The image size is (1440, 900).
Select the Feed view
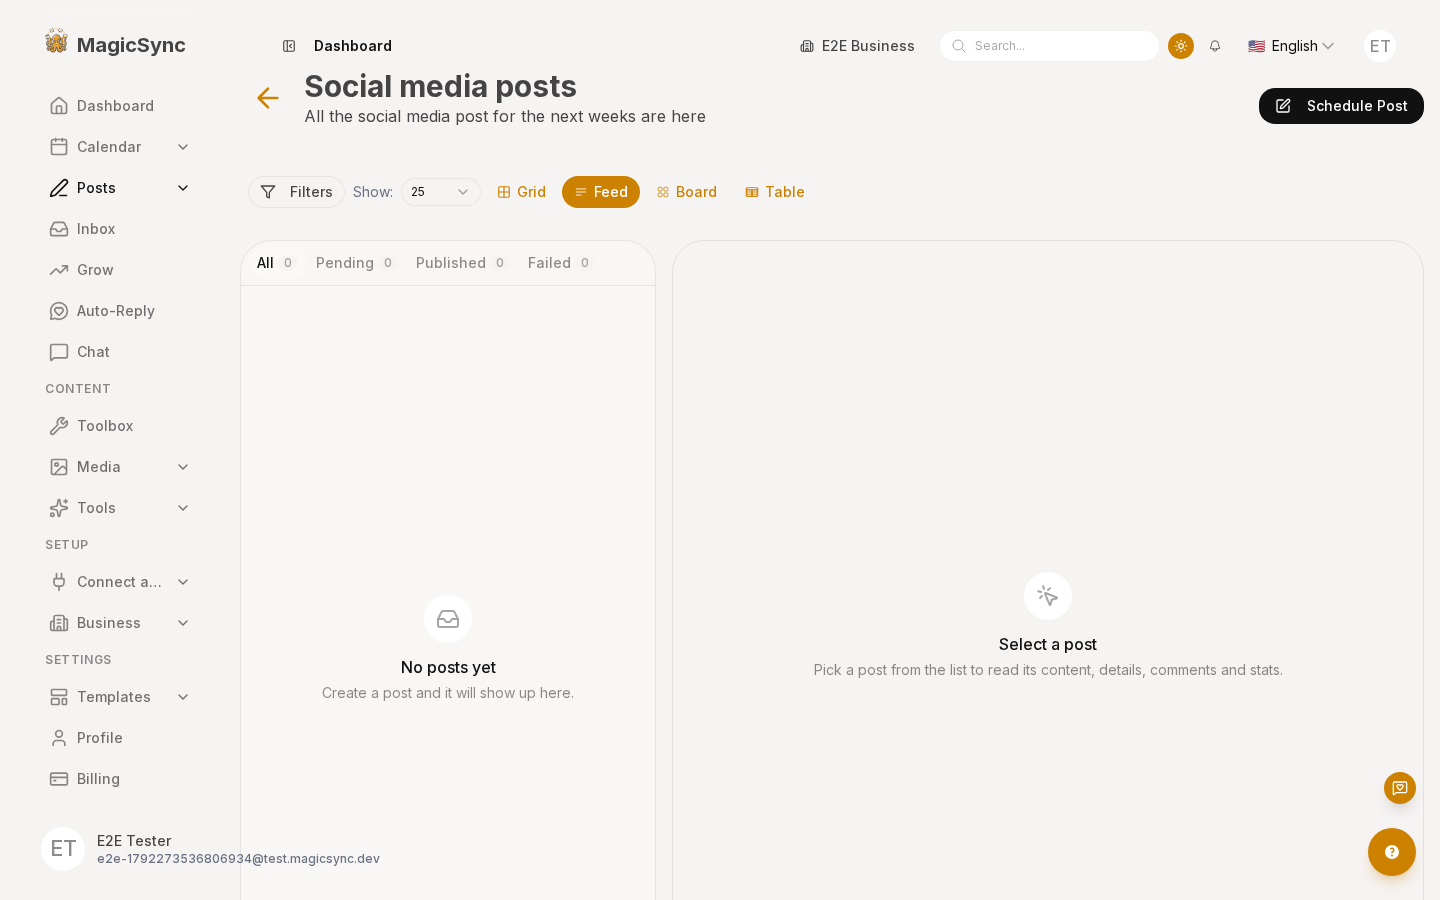(x=601, y=192)
